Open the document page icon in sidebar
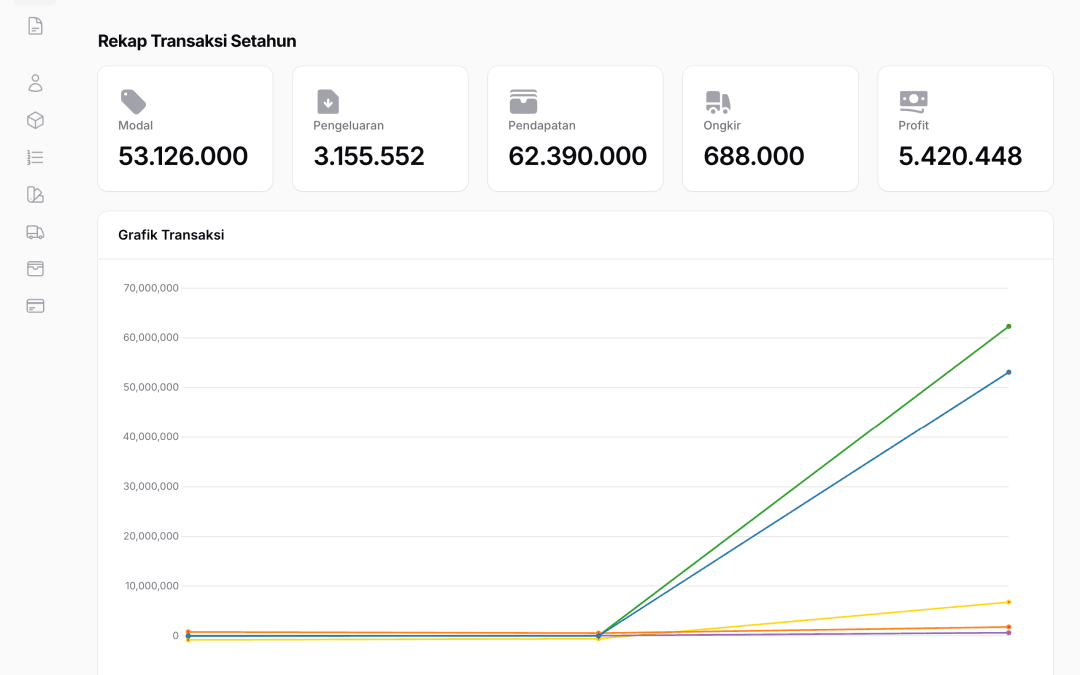This screenshot has height=675, width=1080. (x=35, y=26)
